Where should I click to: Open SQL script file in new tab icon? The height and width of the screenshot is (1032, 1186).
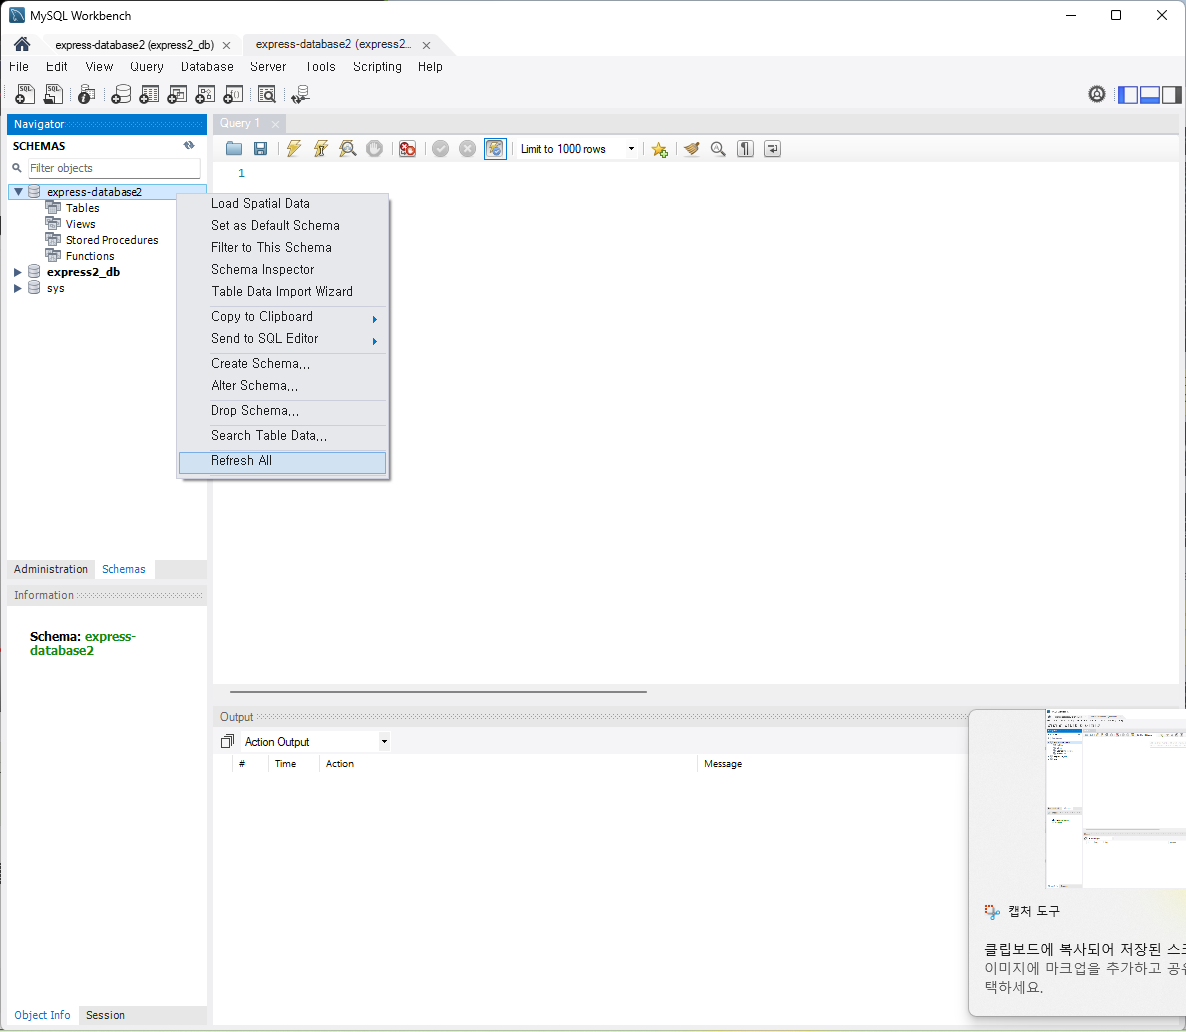click(x=53, y=94)
